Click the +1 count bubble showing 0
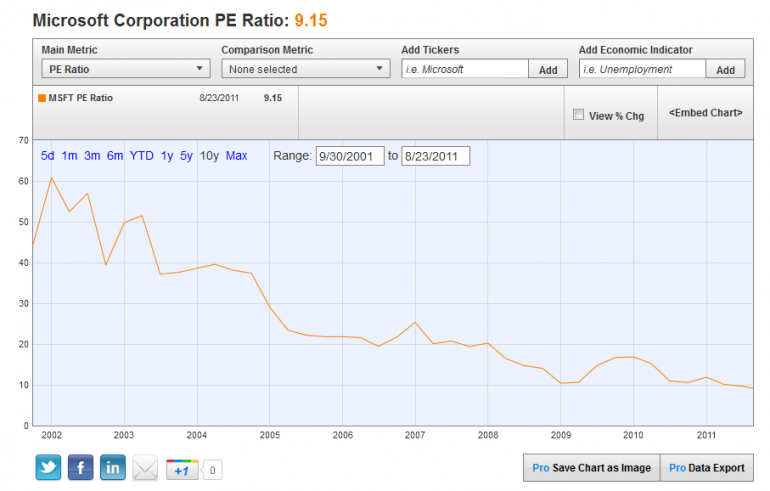Screen dimensions: 770x491 click(x=212, y=470)
